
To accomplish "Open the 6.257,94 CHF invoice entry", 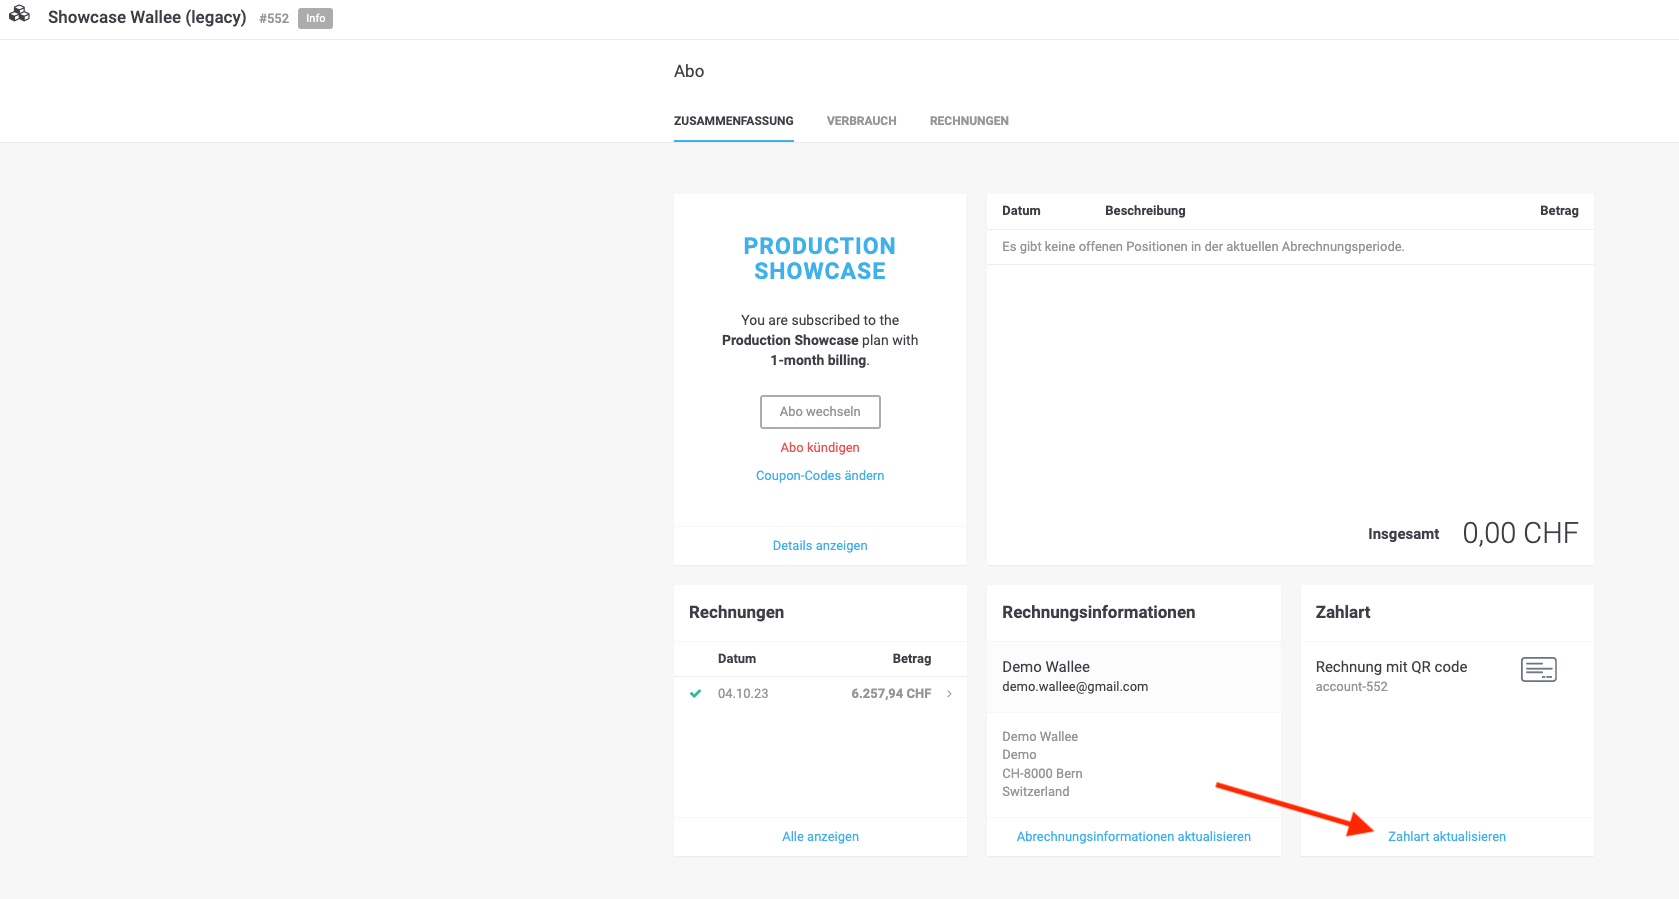I will point(820,693).
